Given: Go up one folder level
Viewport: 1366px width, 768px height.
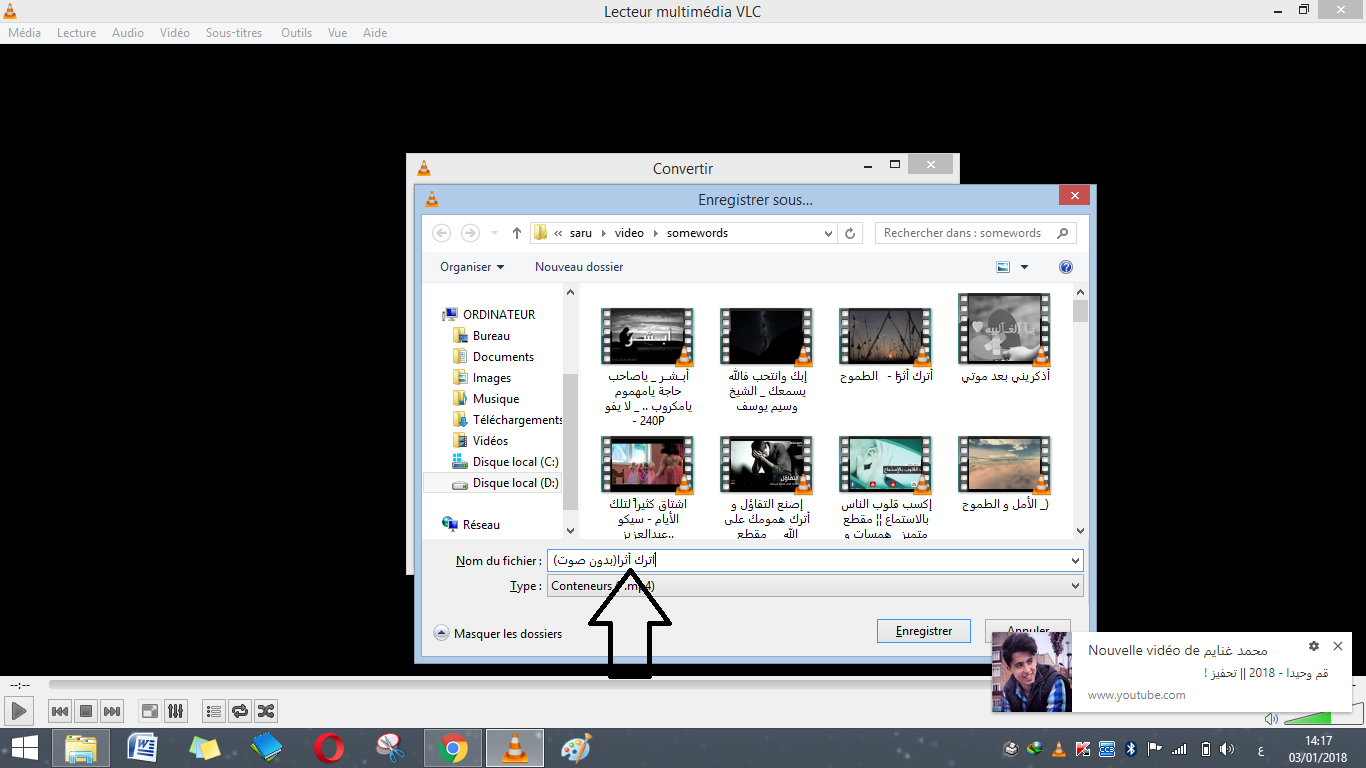Looking at the screenshot, I should click(x=517, y=233).
